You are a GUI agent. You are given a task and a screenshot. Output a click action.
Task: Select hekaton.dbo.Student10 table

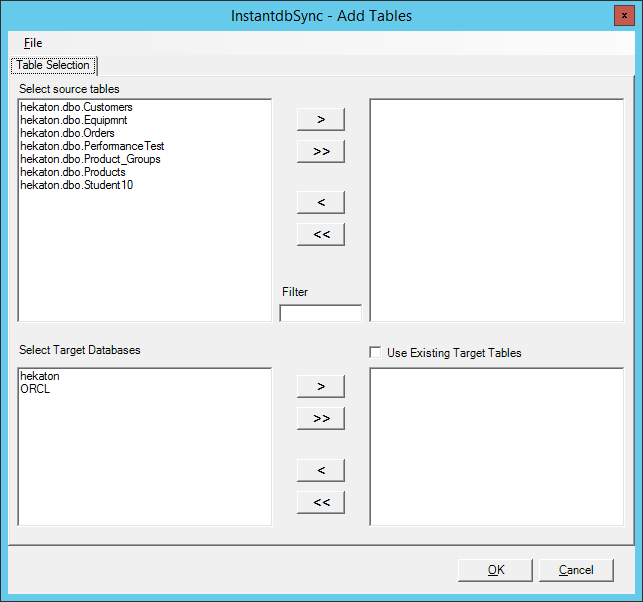pos(77,185)
